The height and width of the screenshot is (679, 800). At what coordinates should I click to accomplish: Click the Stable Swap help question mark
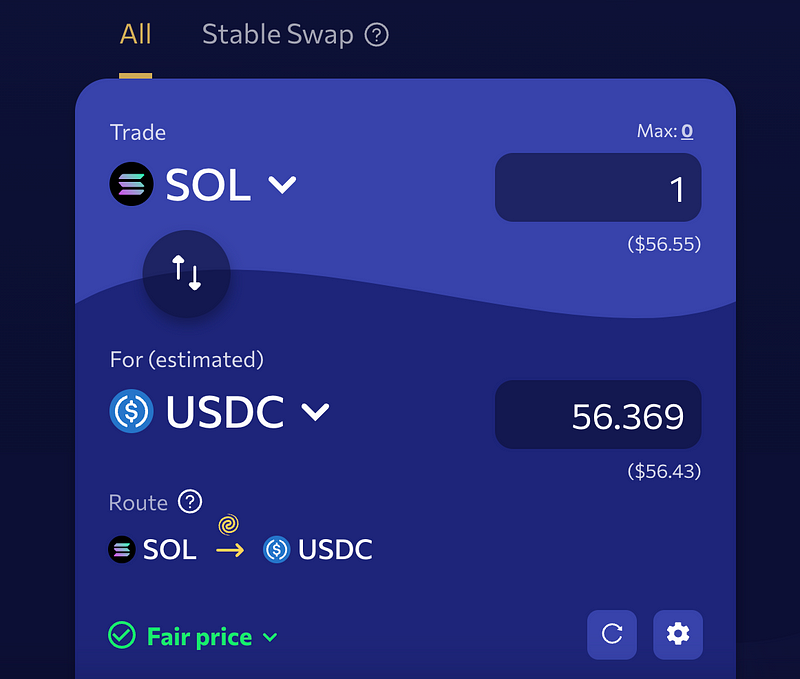(x=377, y=35)
